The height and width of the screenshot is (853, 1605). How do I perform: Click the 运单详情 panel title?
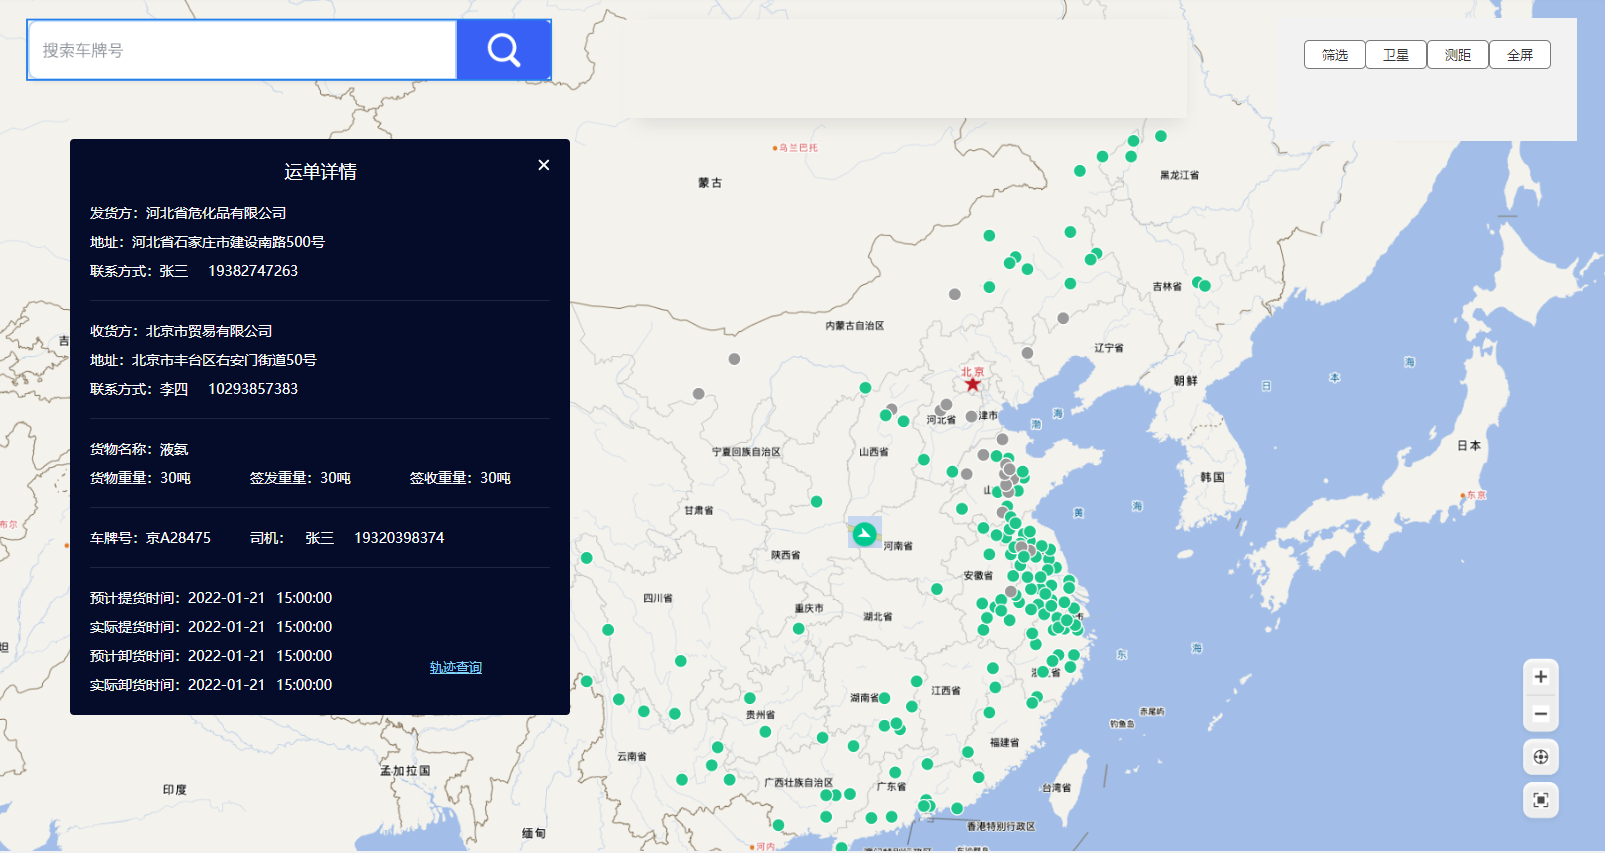(320, 172)
